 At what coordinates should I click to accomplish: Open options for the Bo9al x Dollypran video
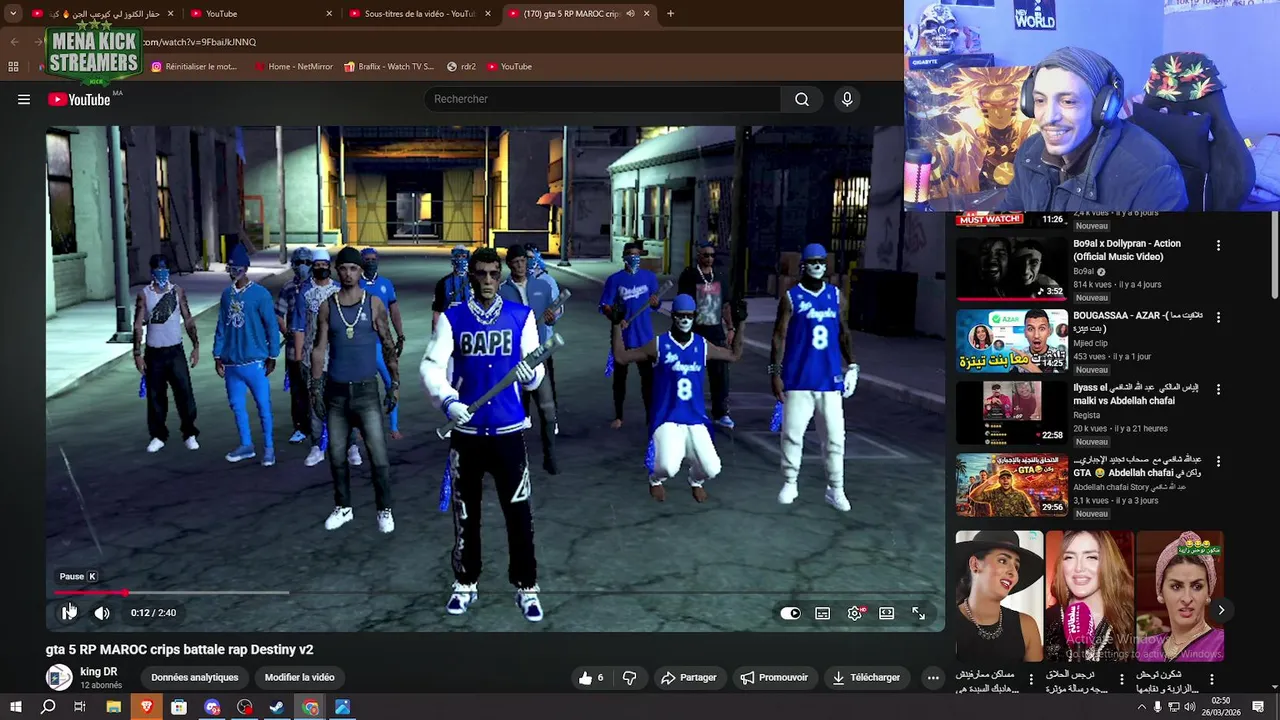tap(1218, 245)
